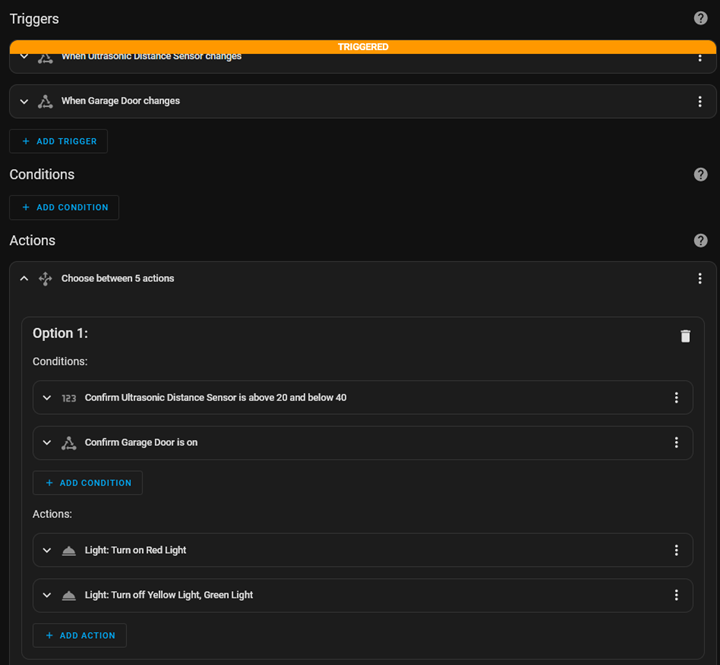Open help for the Actions section
Image resolution: width=720 pixels, height=665 pixels.
coord(700,240)
